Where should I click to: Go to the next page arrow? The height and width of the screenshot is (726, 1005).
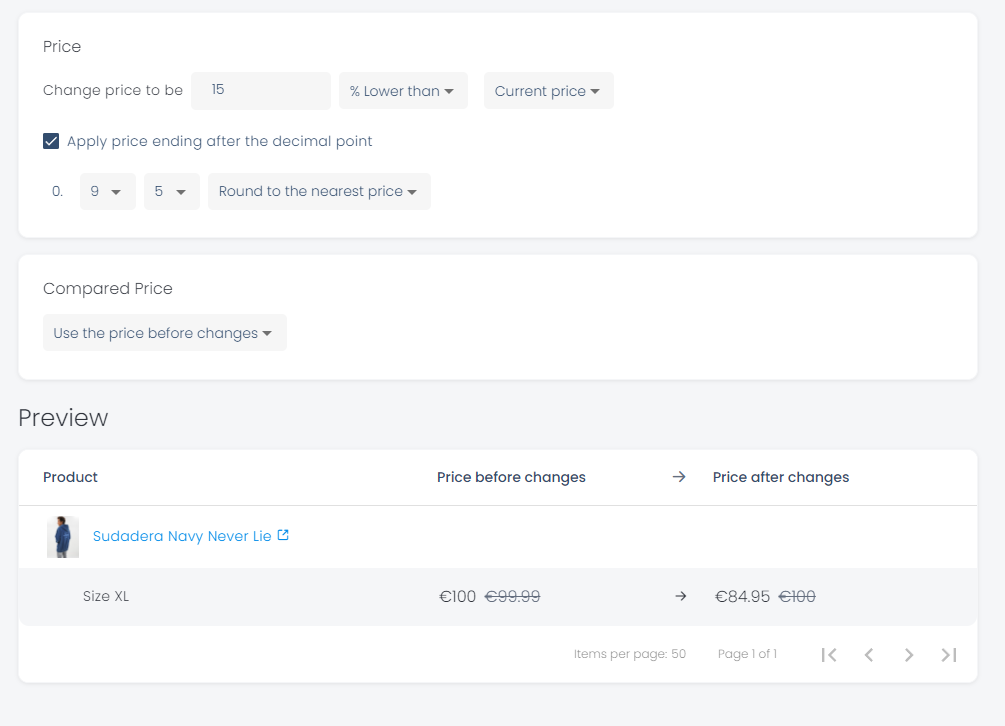909,655
